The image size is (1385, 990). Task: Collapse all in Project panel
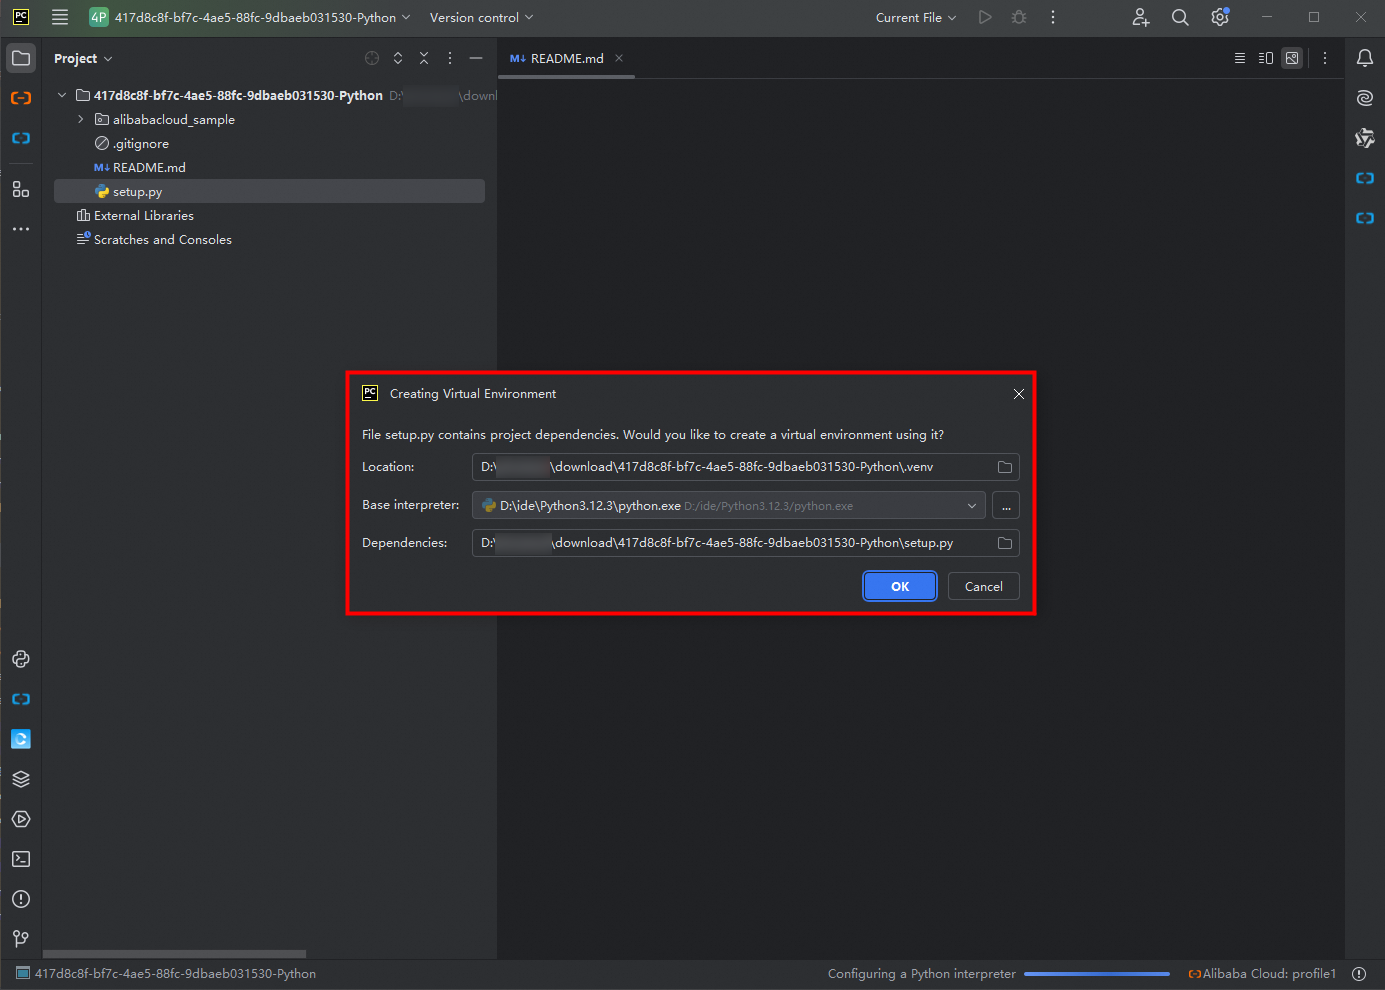pos(424,58)
